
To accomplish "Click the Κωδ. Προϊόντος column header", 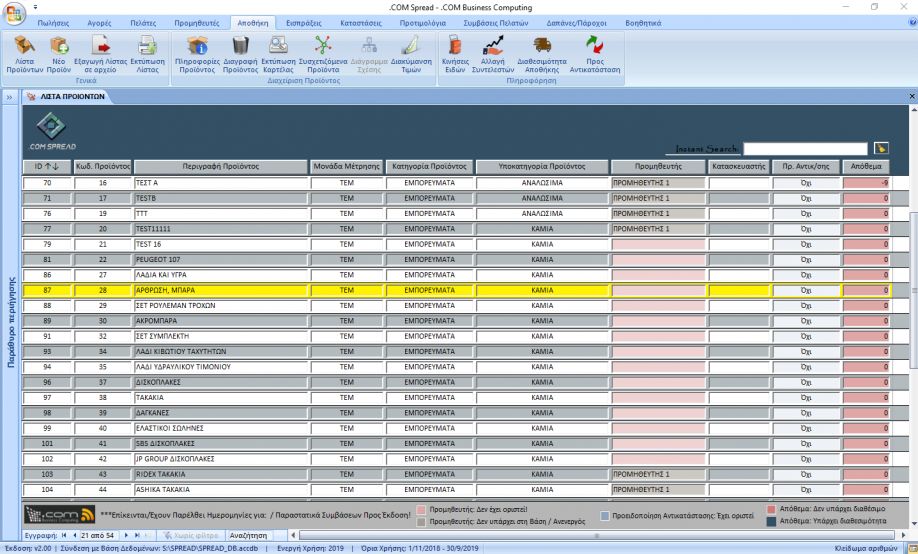I will [102, 166].
